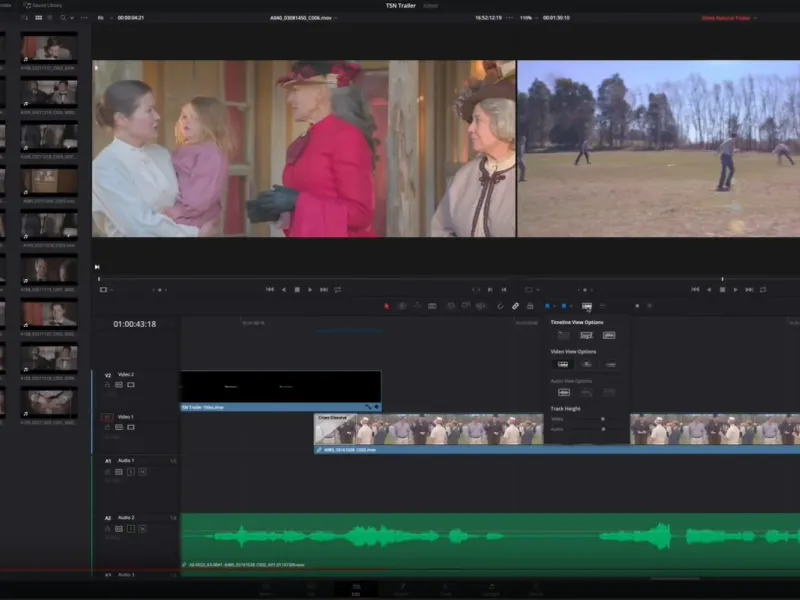This screenshot has height=600, width=800.
Task: Switch to the Edit page tab
Action: point(356,589)
